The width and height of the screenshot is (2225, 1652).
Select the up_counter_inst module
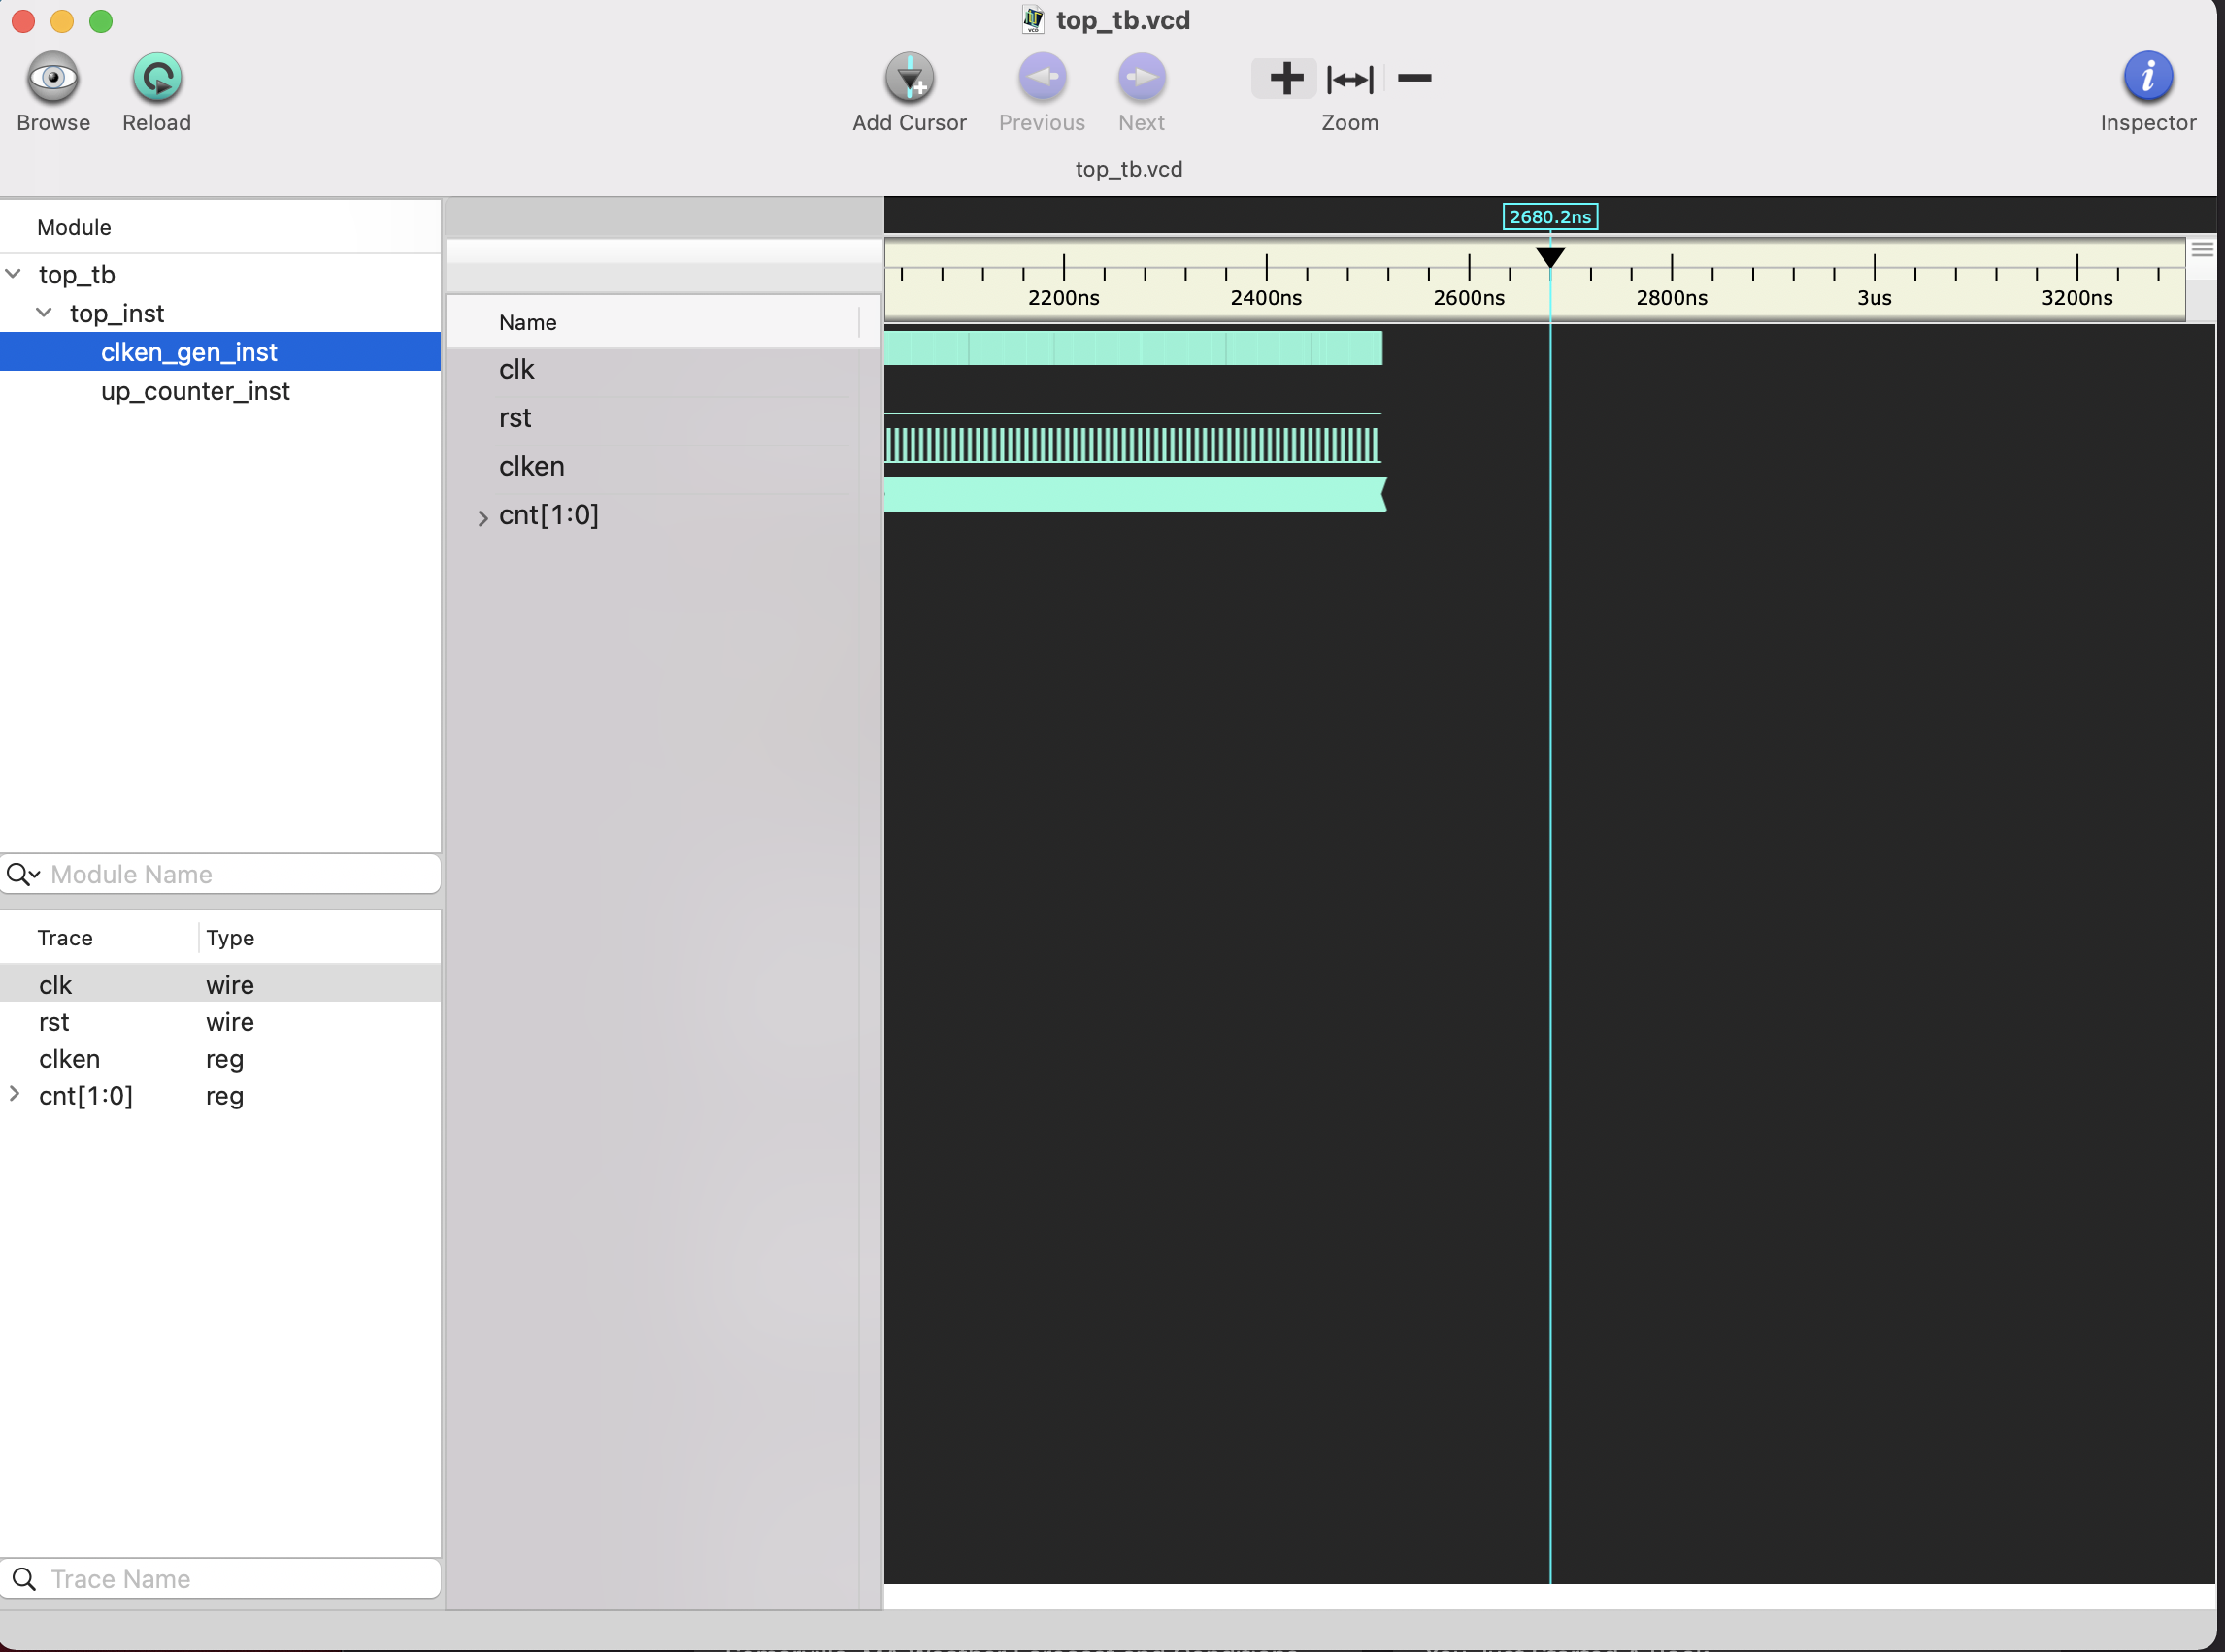(195, 391)
